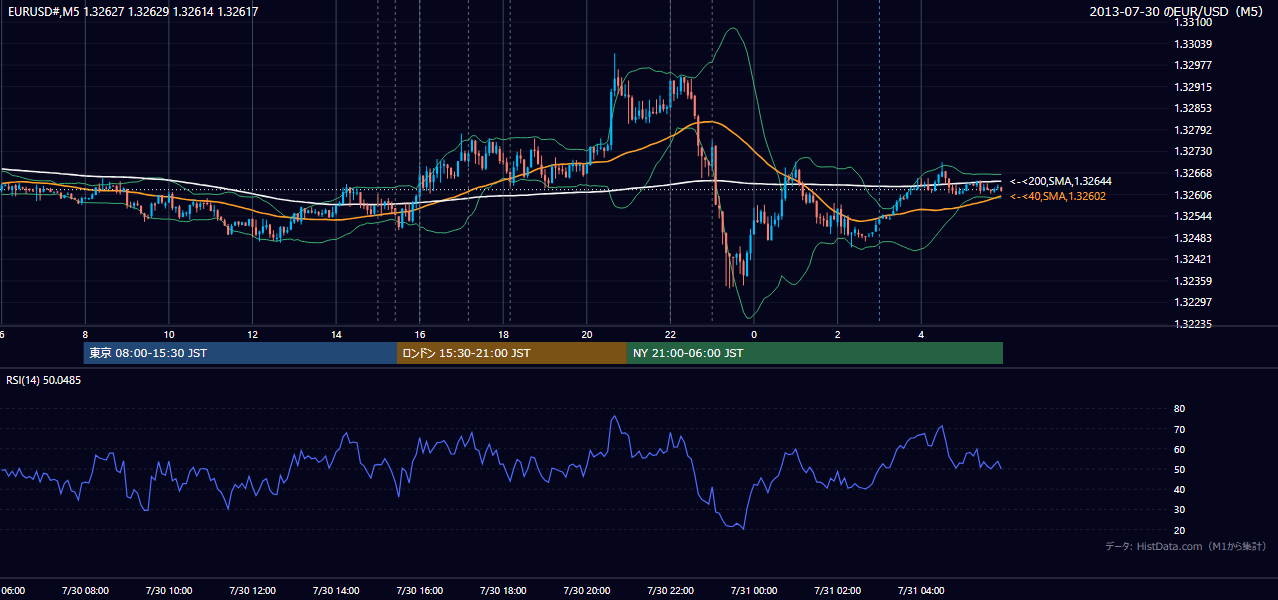The height and width of the screenshot is (600, 1278).
Task: Click price axis value 1.32915
Action: (1193, 87)
